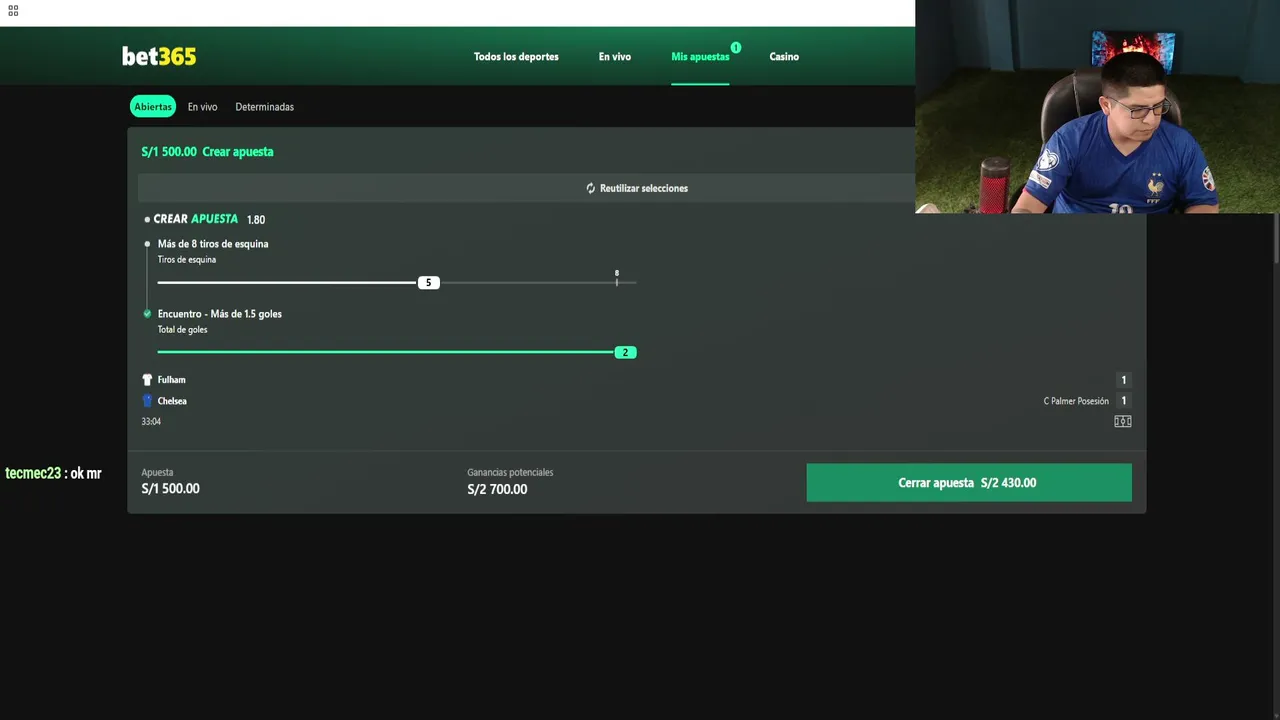Click Cerrar apuesta S/2 430.00 button
This screenshot has width=1280, height=720.
pos(969,483)
